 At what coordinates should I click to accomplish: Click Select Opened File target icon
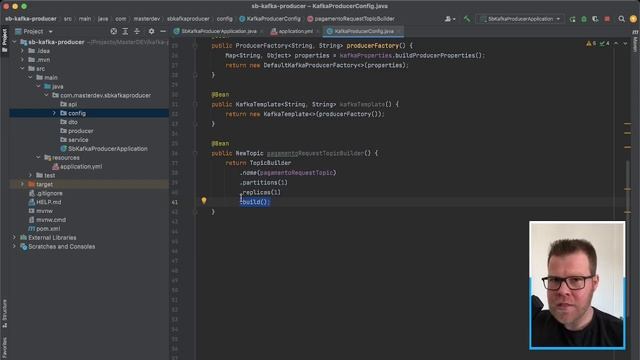click(113, 31)
